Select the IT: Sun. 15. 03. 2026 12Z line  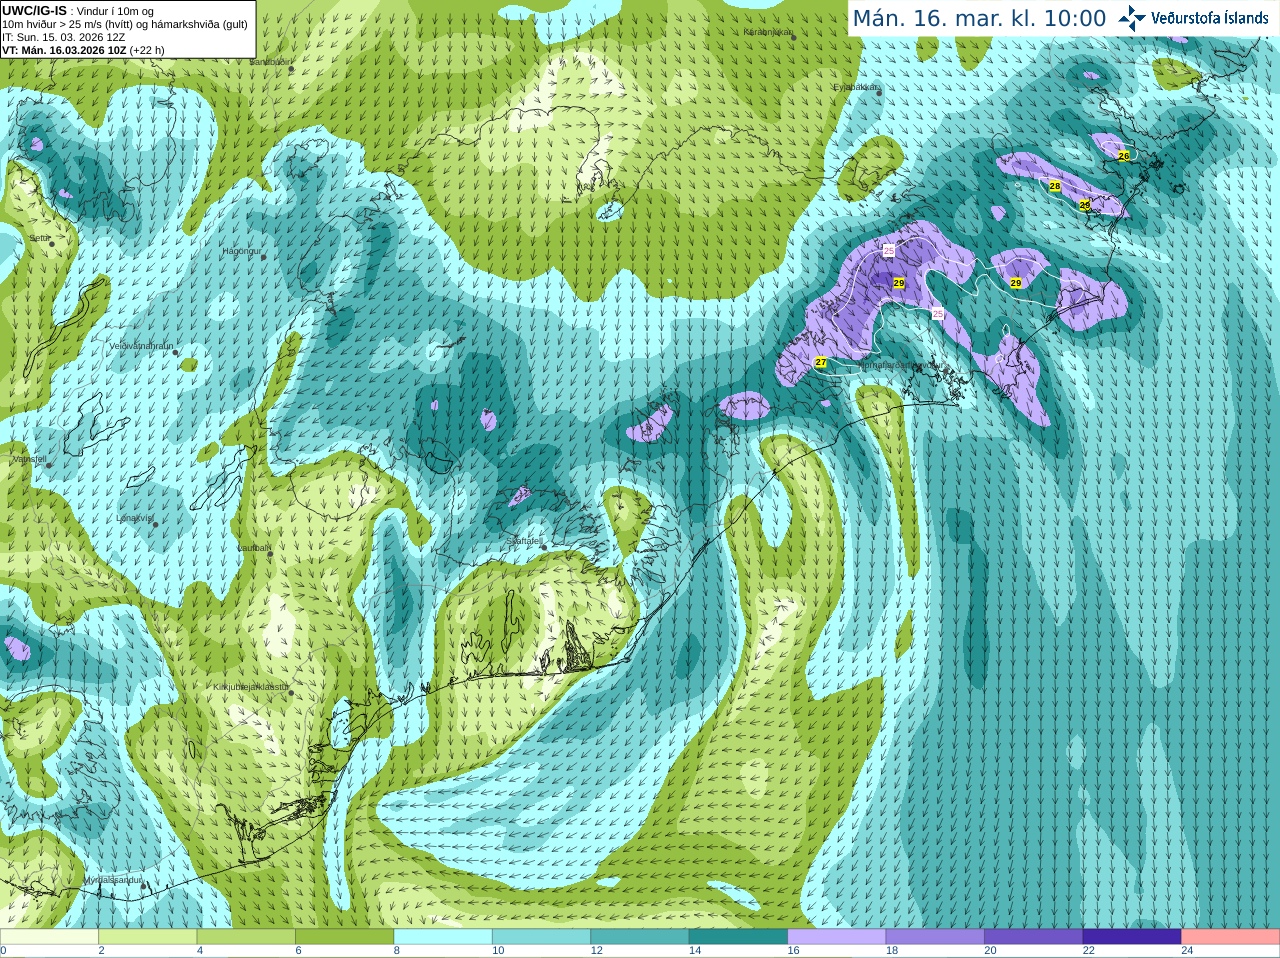(62, 37)
